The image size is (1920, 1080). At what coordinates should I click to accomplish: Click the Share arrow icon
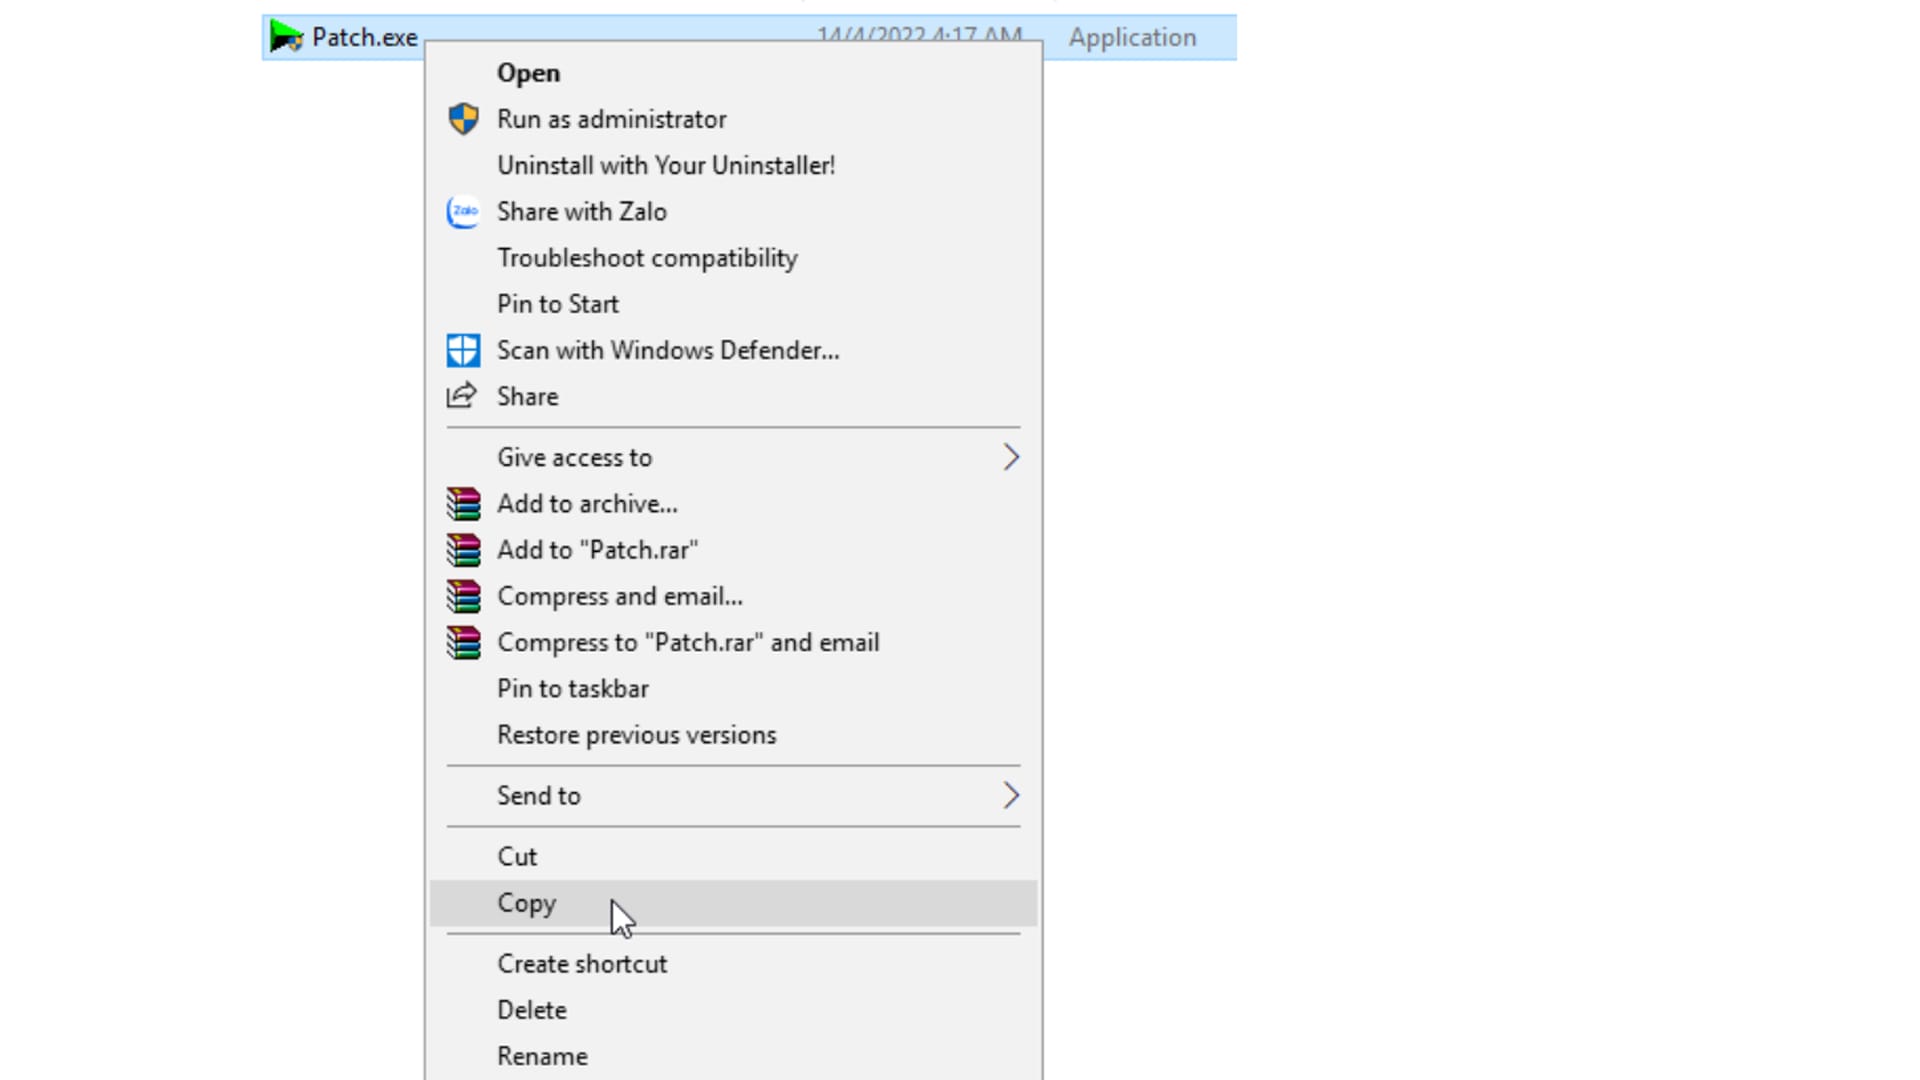pos(462,396)
